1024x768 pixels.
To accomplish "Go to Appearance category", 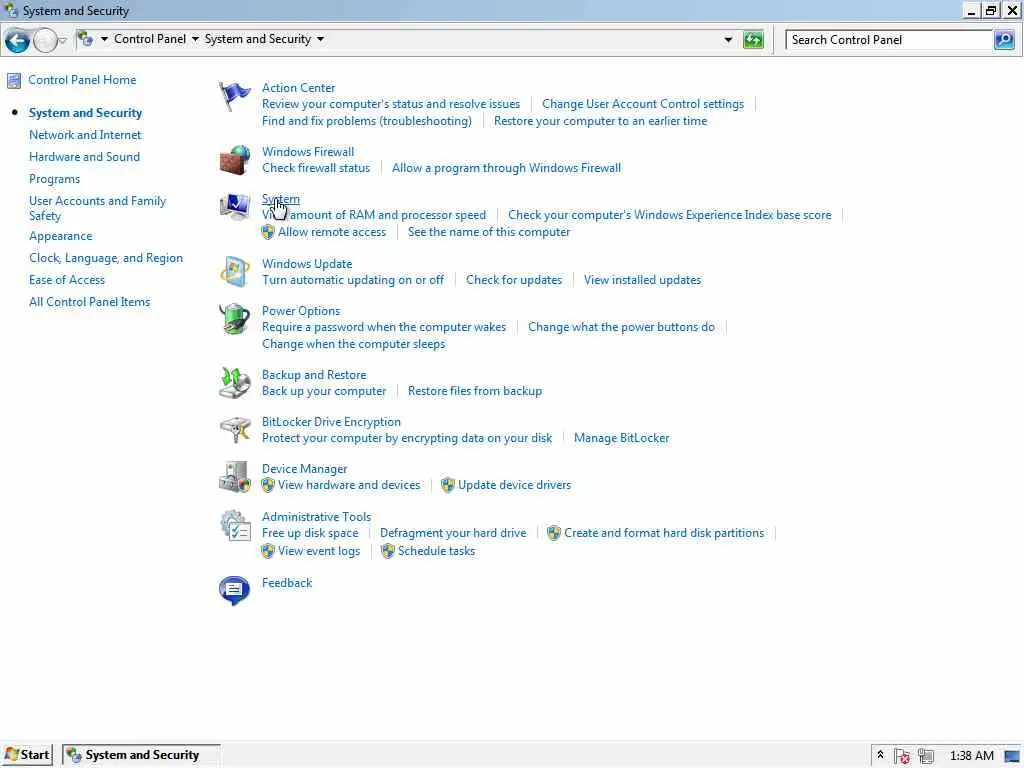I will coord(60,236).
